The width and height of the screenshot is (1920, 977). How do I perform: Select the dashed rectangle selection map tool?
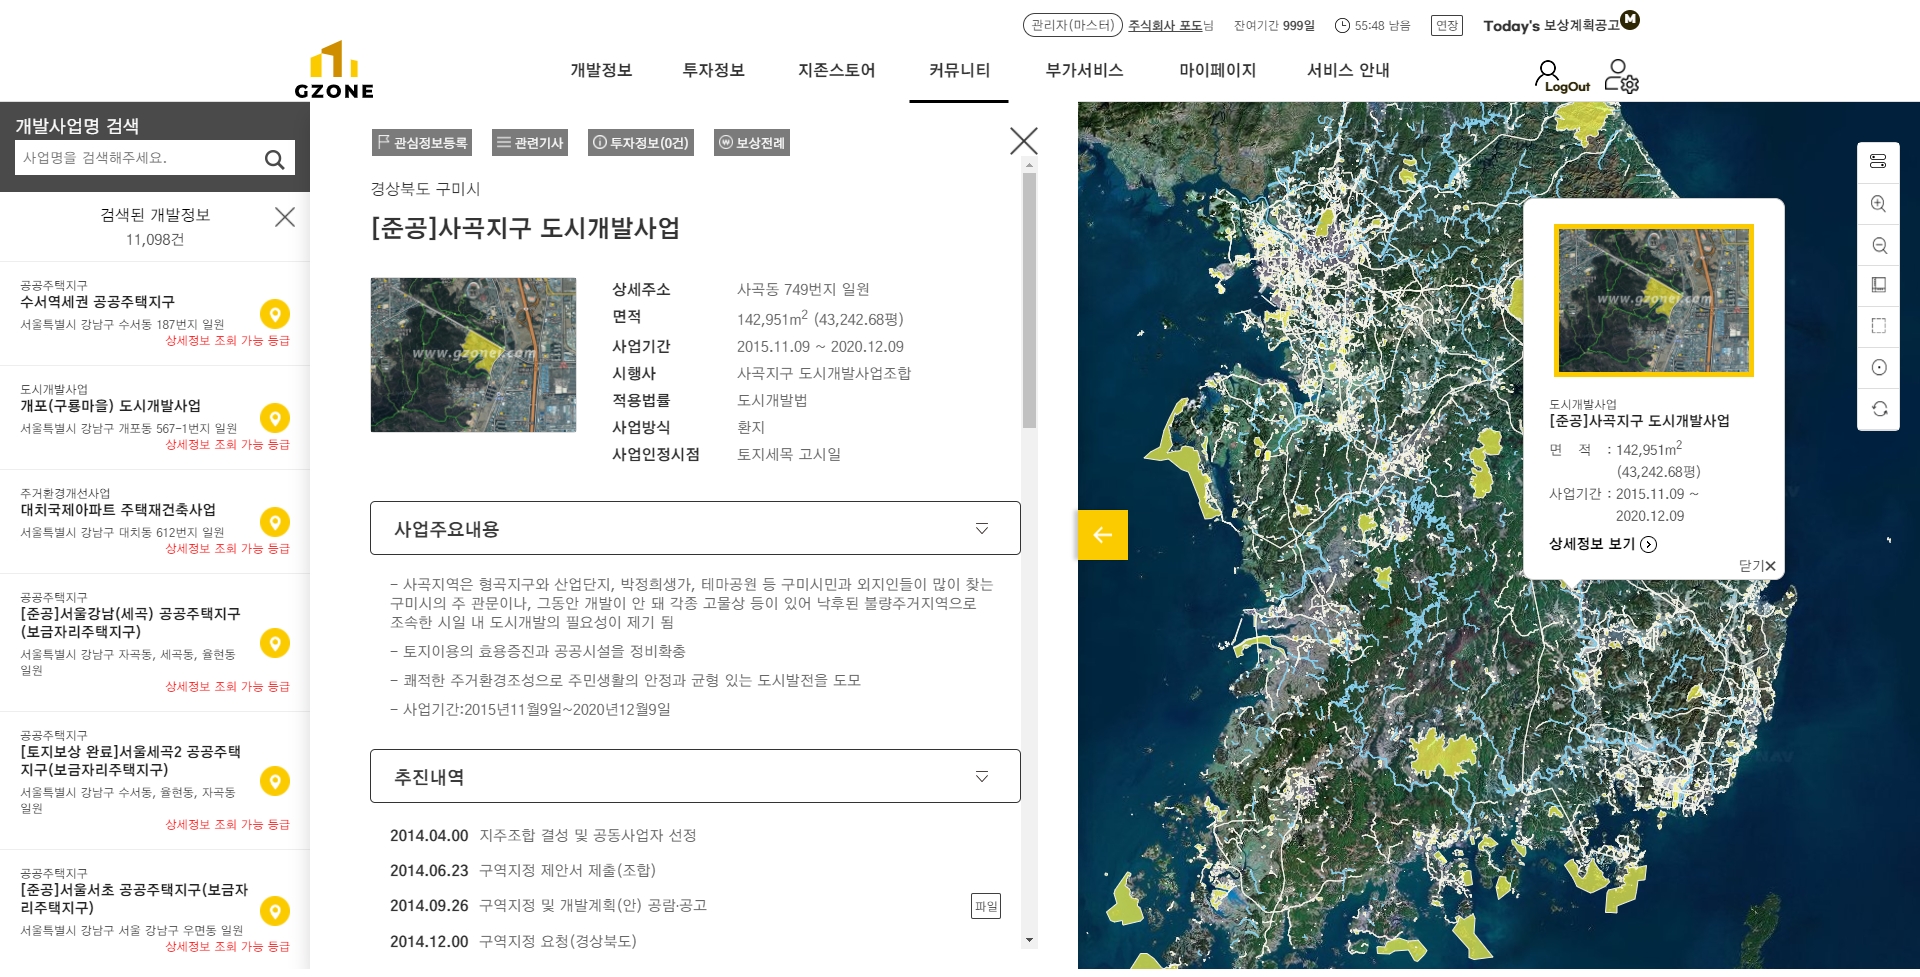(1878, 326)
